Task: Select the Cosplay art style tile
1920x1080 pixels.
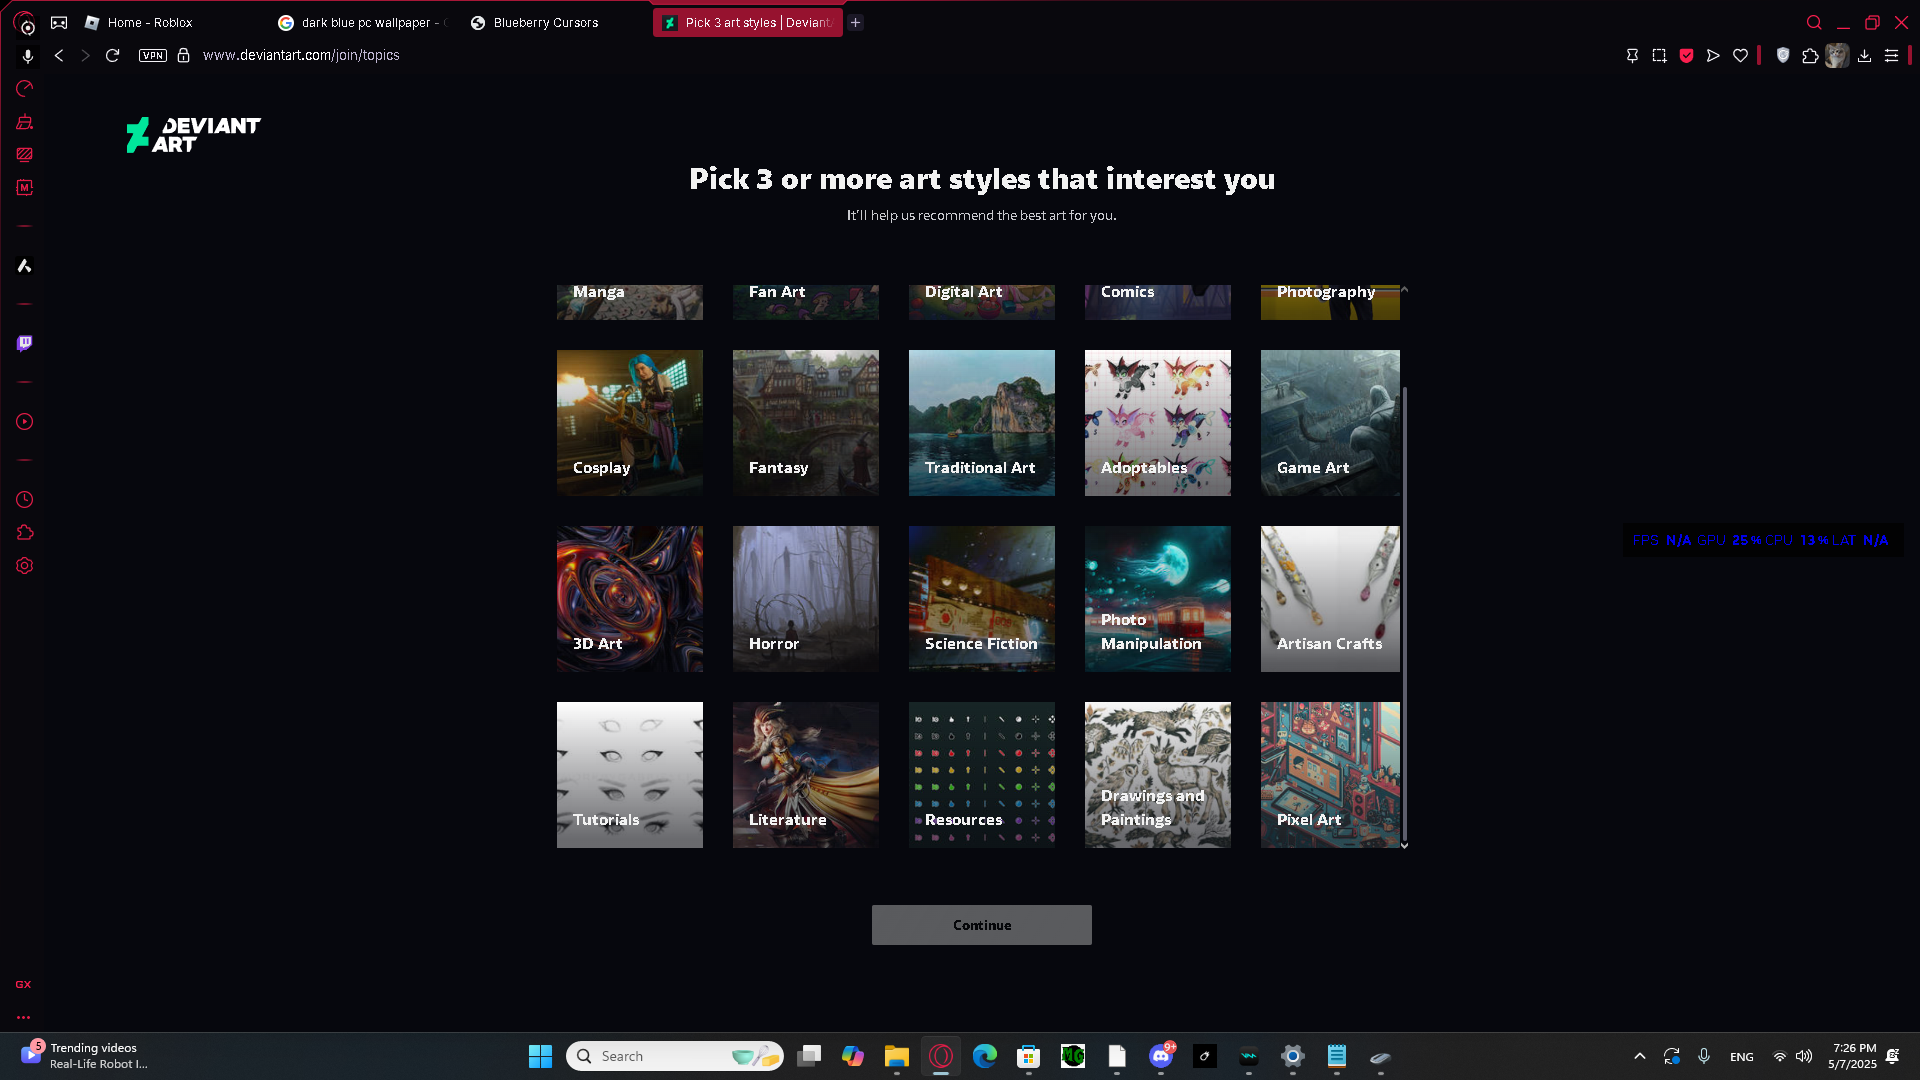Action: [x=630, y=423]
